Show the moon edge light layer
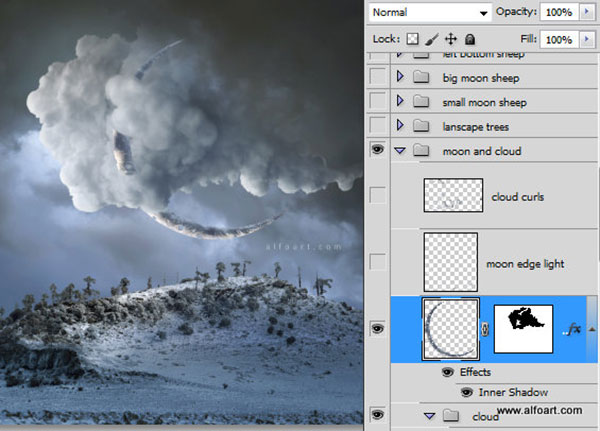 [x=378, y=262]
